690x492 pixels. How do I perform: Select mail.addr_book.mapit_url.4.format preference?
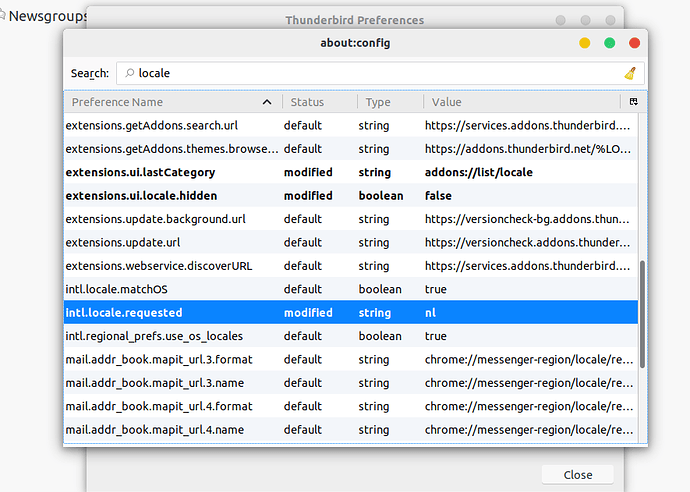[351, 406]
